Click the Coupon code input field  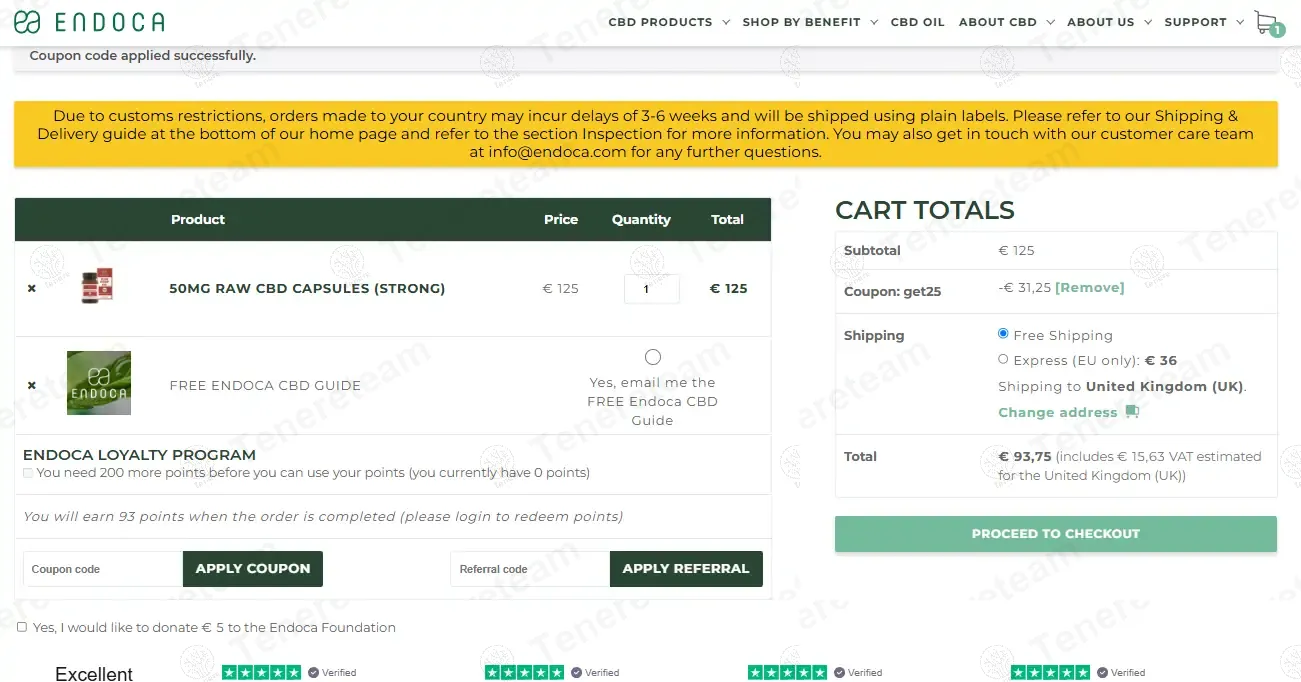pyautogui.click(x=103, y=569)
